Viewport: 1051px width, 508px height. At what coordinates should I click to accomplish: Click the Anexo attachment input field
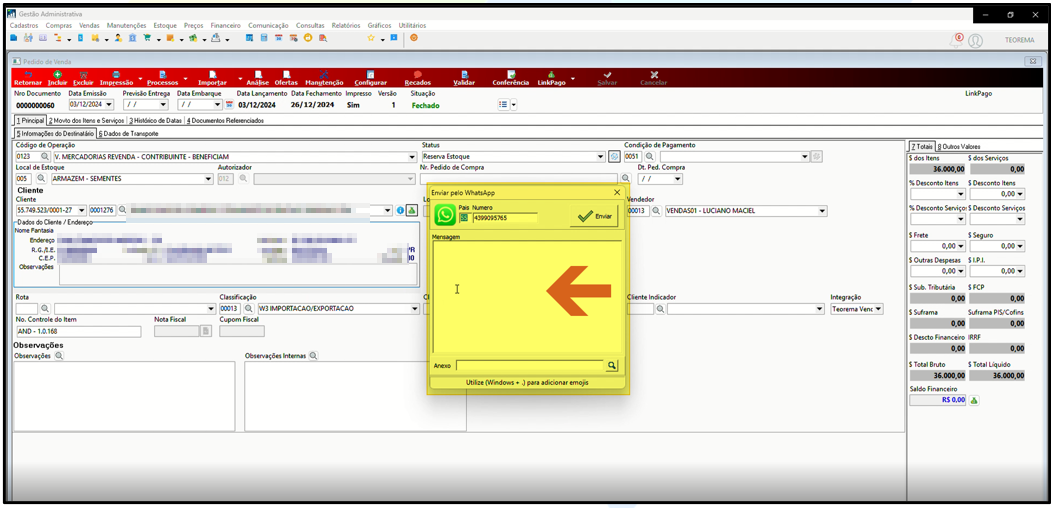530,365
